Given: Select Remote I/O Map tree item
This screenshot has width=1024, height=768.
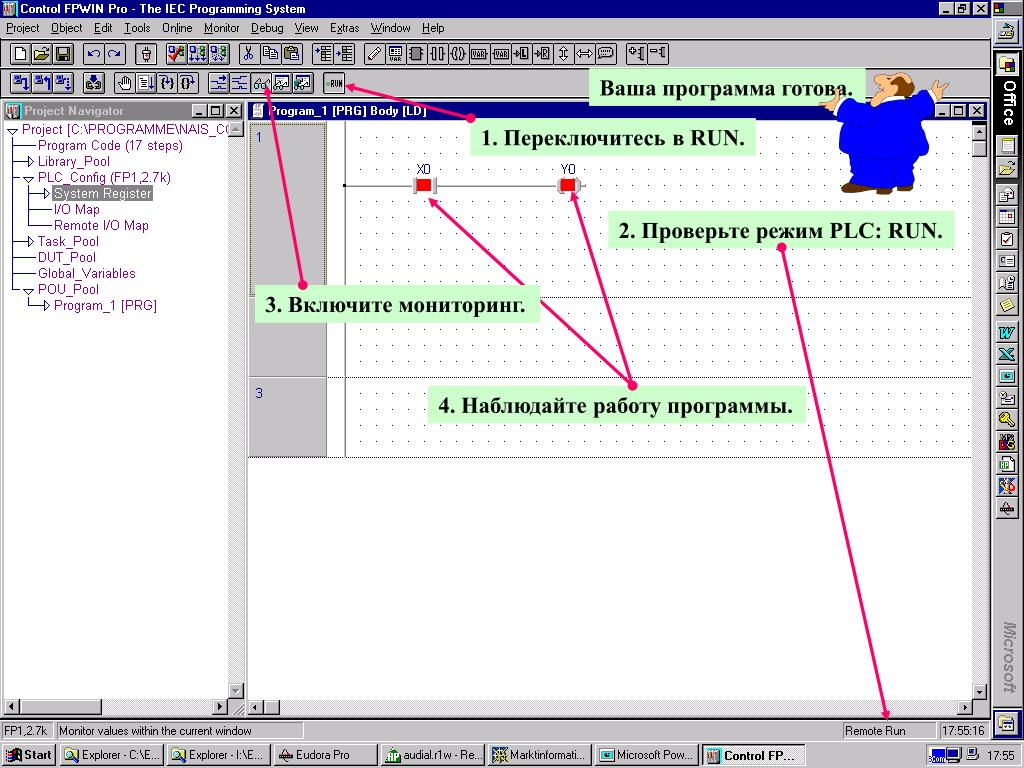Looking at the screenshot, I should 101,225.
